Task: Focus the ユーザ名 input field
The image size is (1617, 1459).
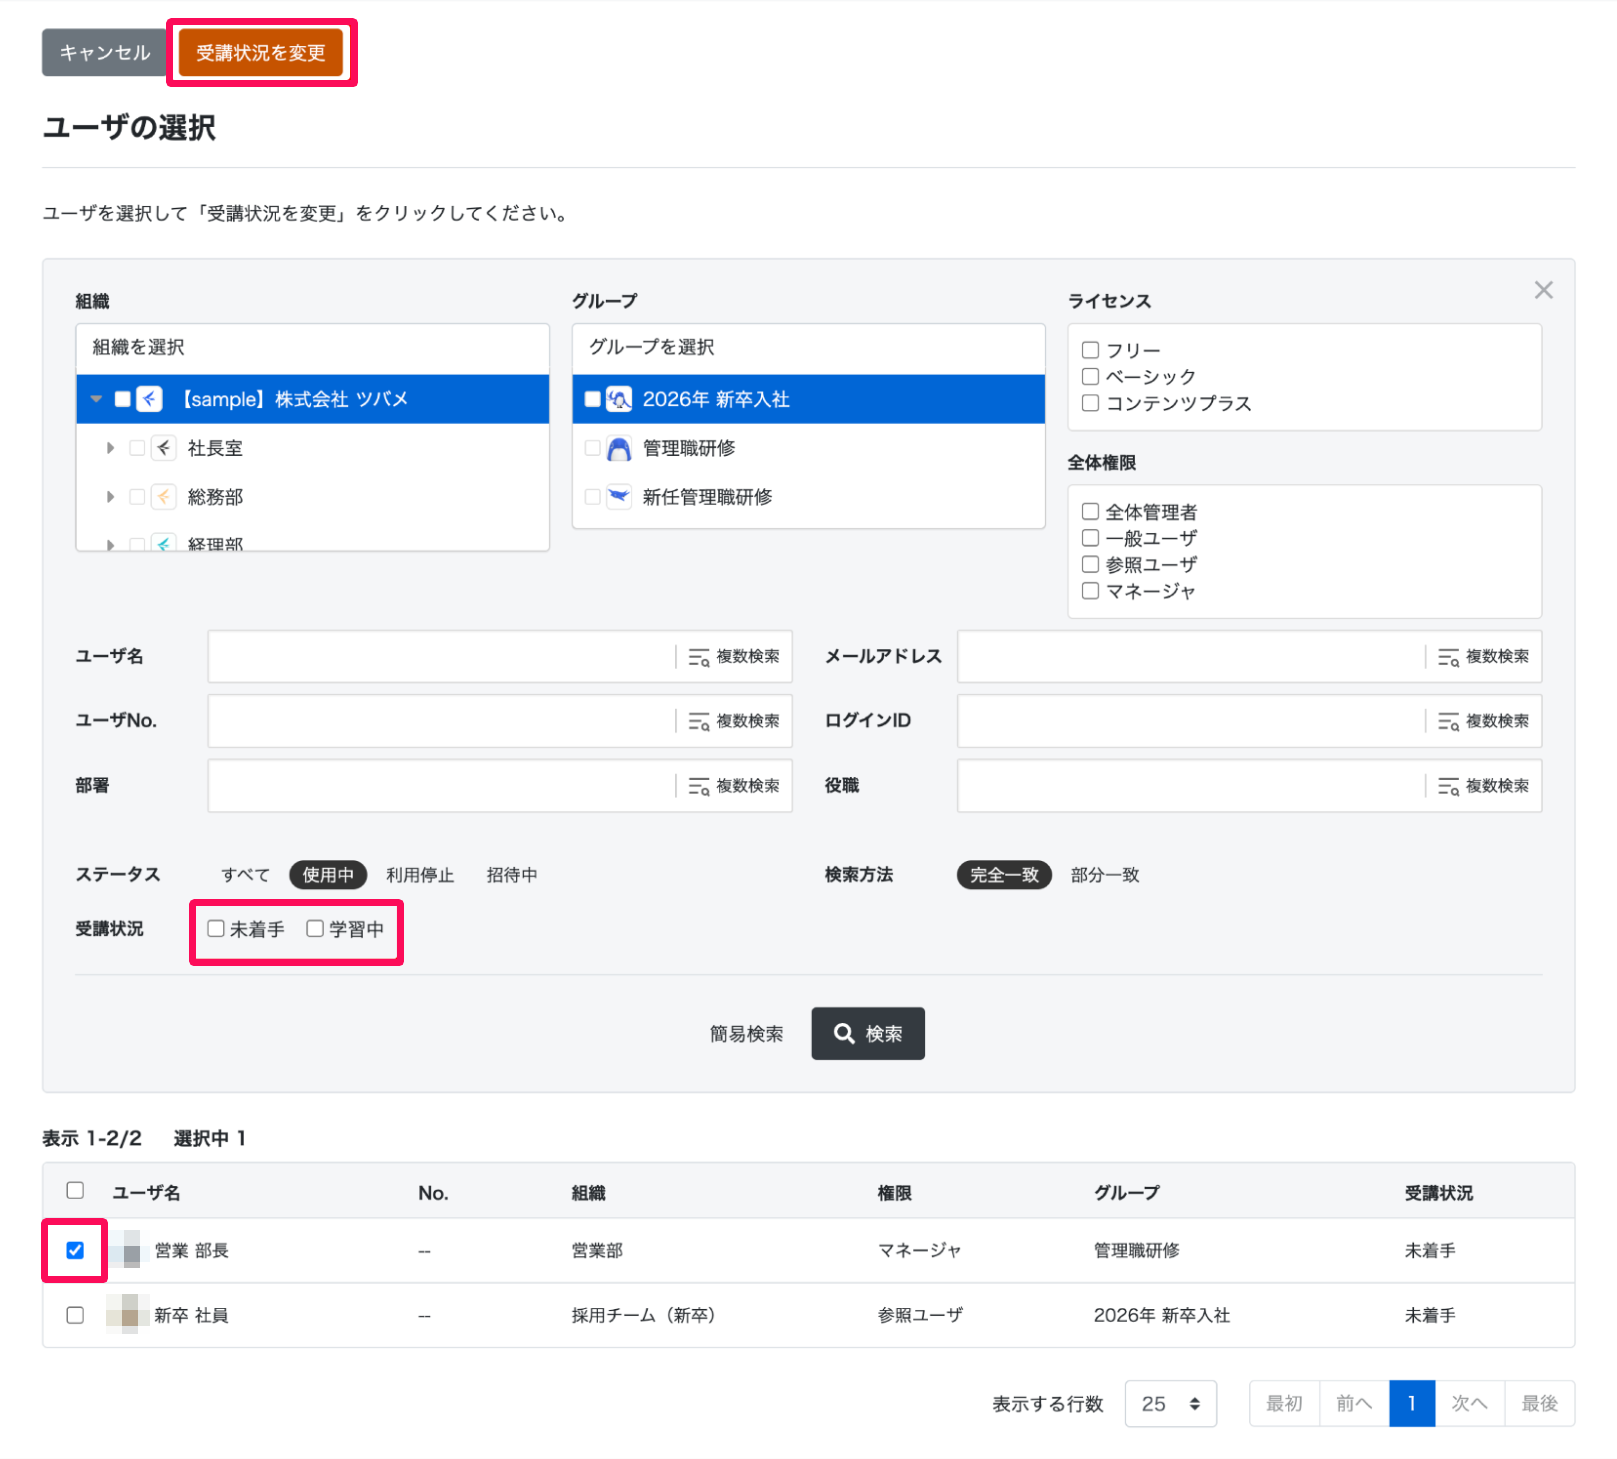Action: click(440, 656)
